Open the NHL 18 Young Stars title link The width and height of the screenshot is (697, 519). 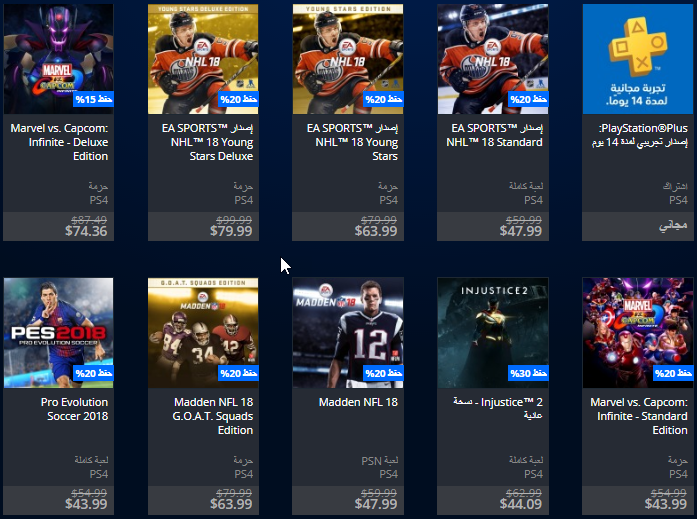coord(353,142)
